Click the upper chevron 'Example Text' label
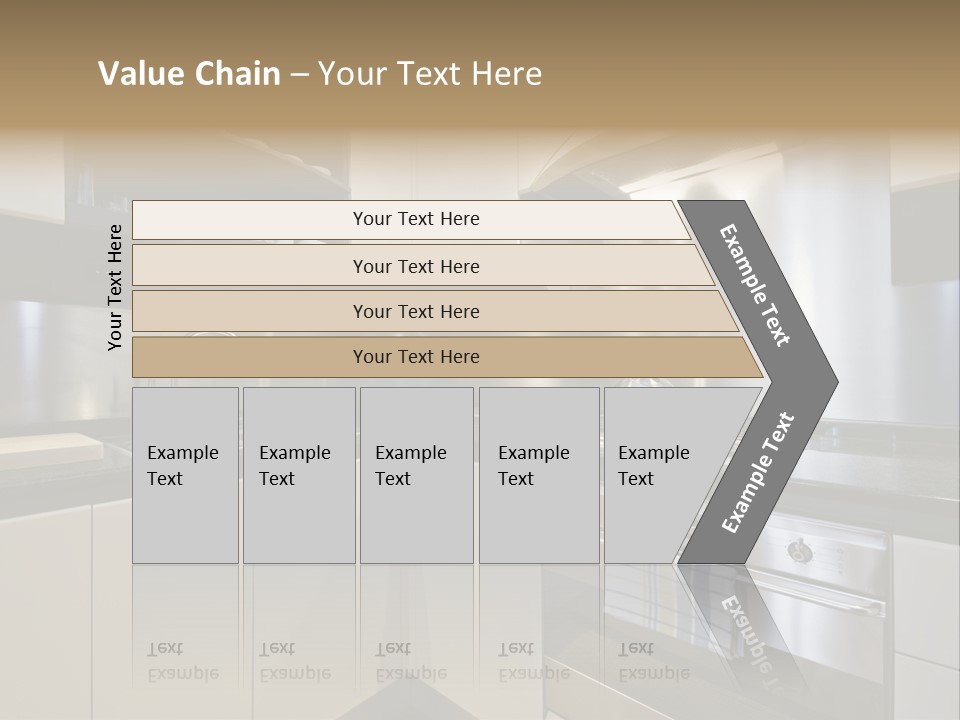 755,285
